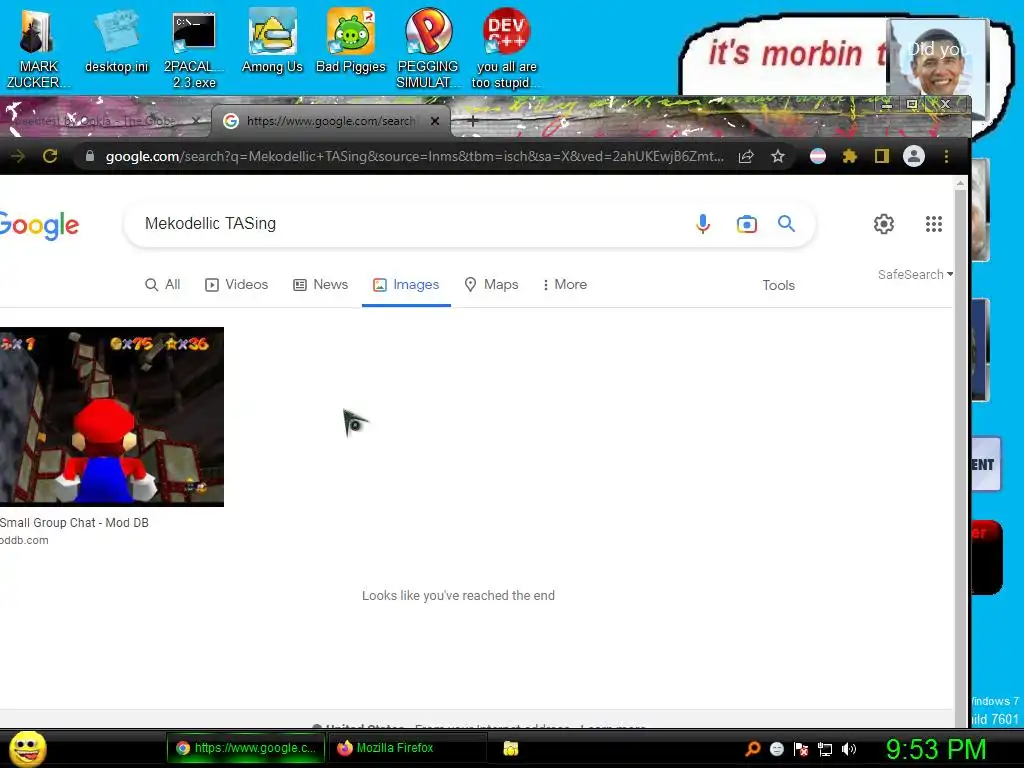Bookmark this page with the star
Viewport: 1024px width, 768px height.
[777, 156]
